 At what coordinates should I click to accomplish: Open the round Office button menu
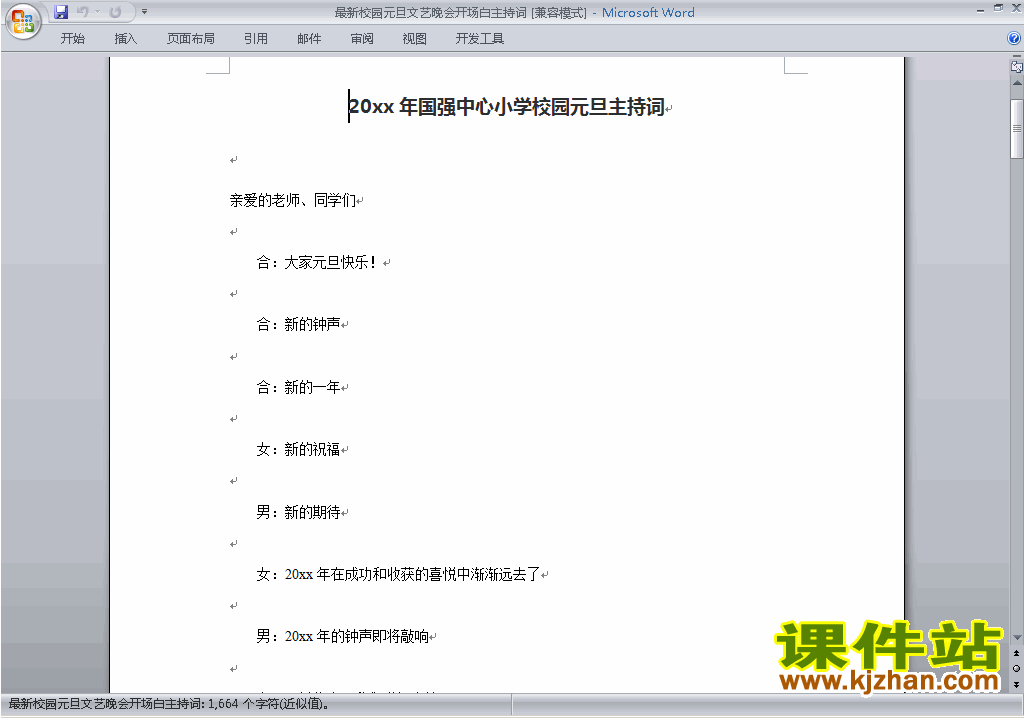pos(23,21)
